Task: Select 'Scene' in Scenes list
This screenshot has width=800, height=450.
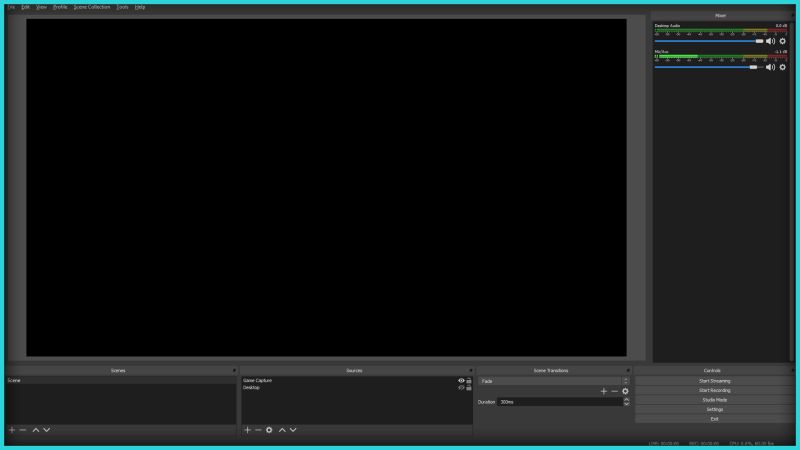Action: click(121, 381)
